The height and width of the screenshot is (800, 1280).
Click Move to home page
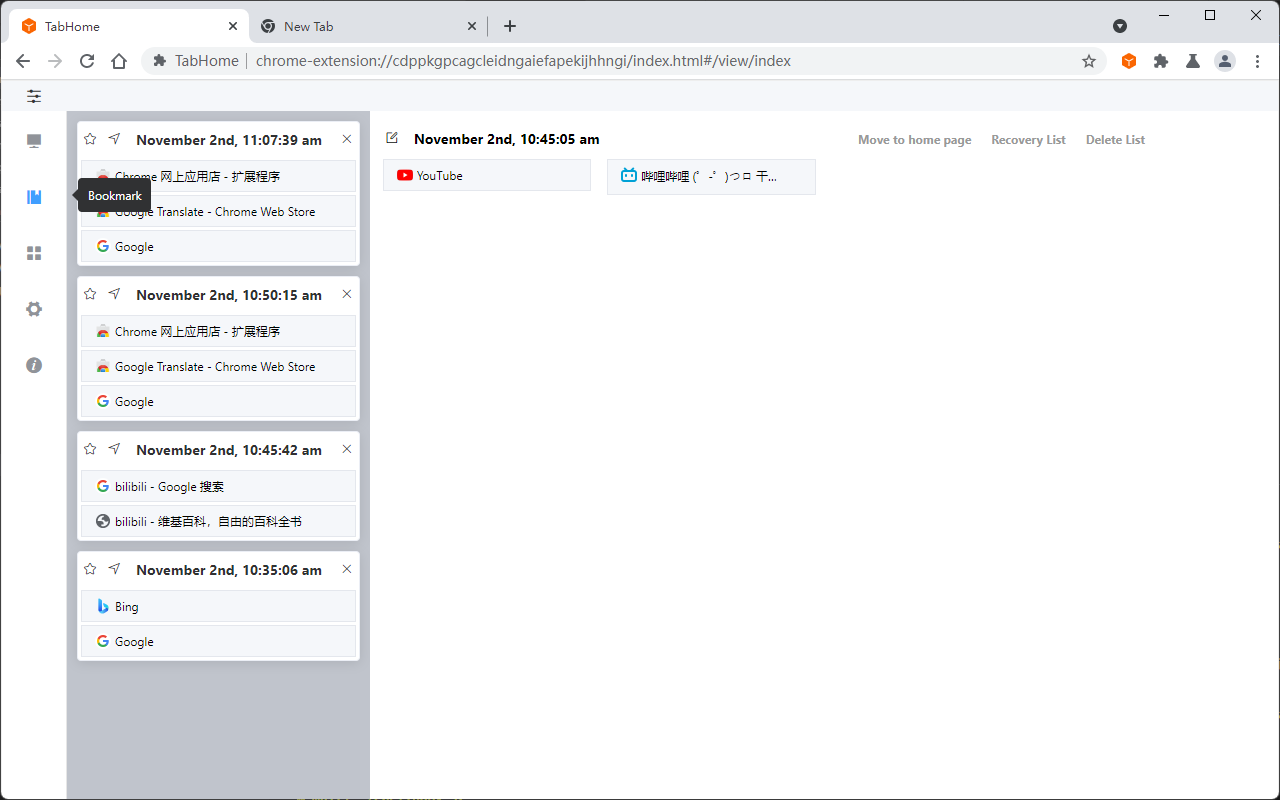[x=915, y=140]
